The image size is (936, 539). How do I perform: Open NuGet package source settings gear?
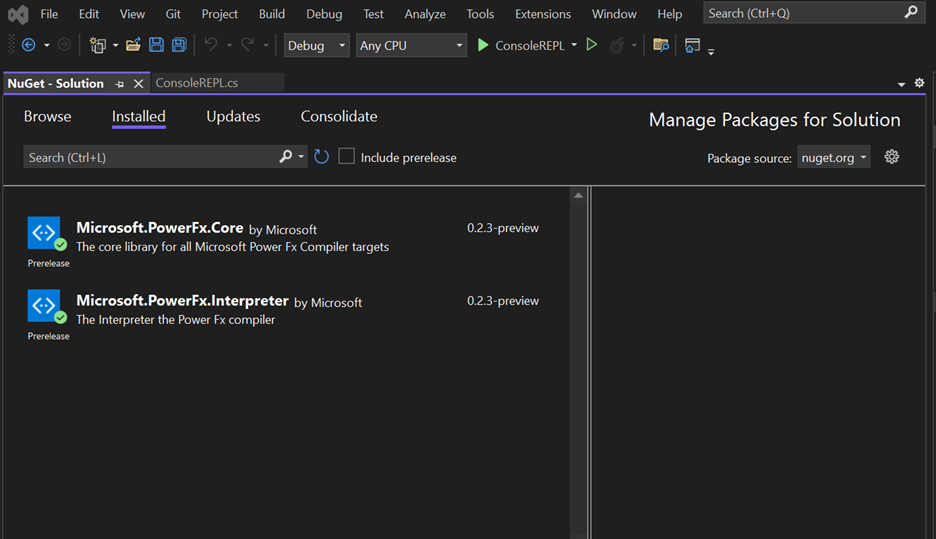[x=892, y=157]
